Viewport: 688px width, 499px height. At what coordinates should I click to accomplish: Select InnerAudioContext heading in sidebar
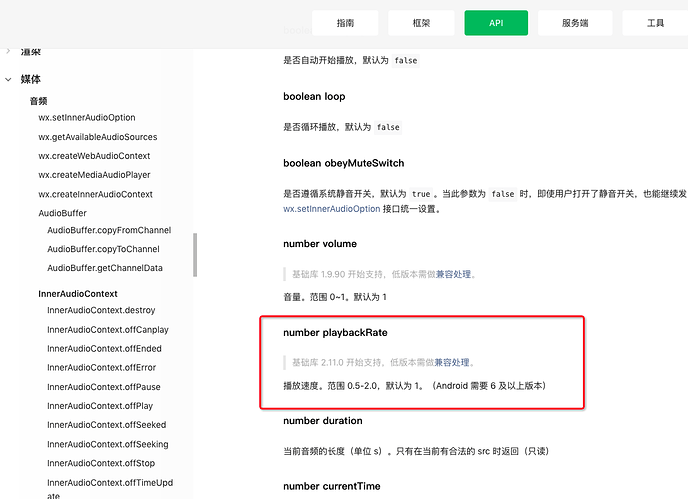(x=78, y=294)
